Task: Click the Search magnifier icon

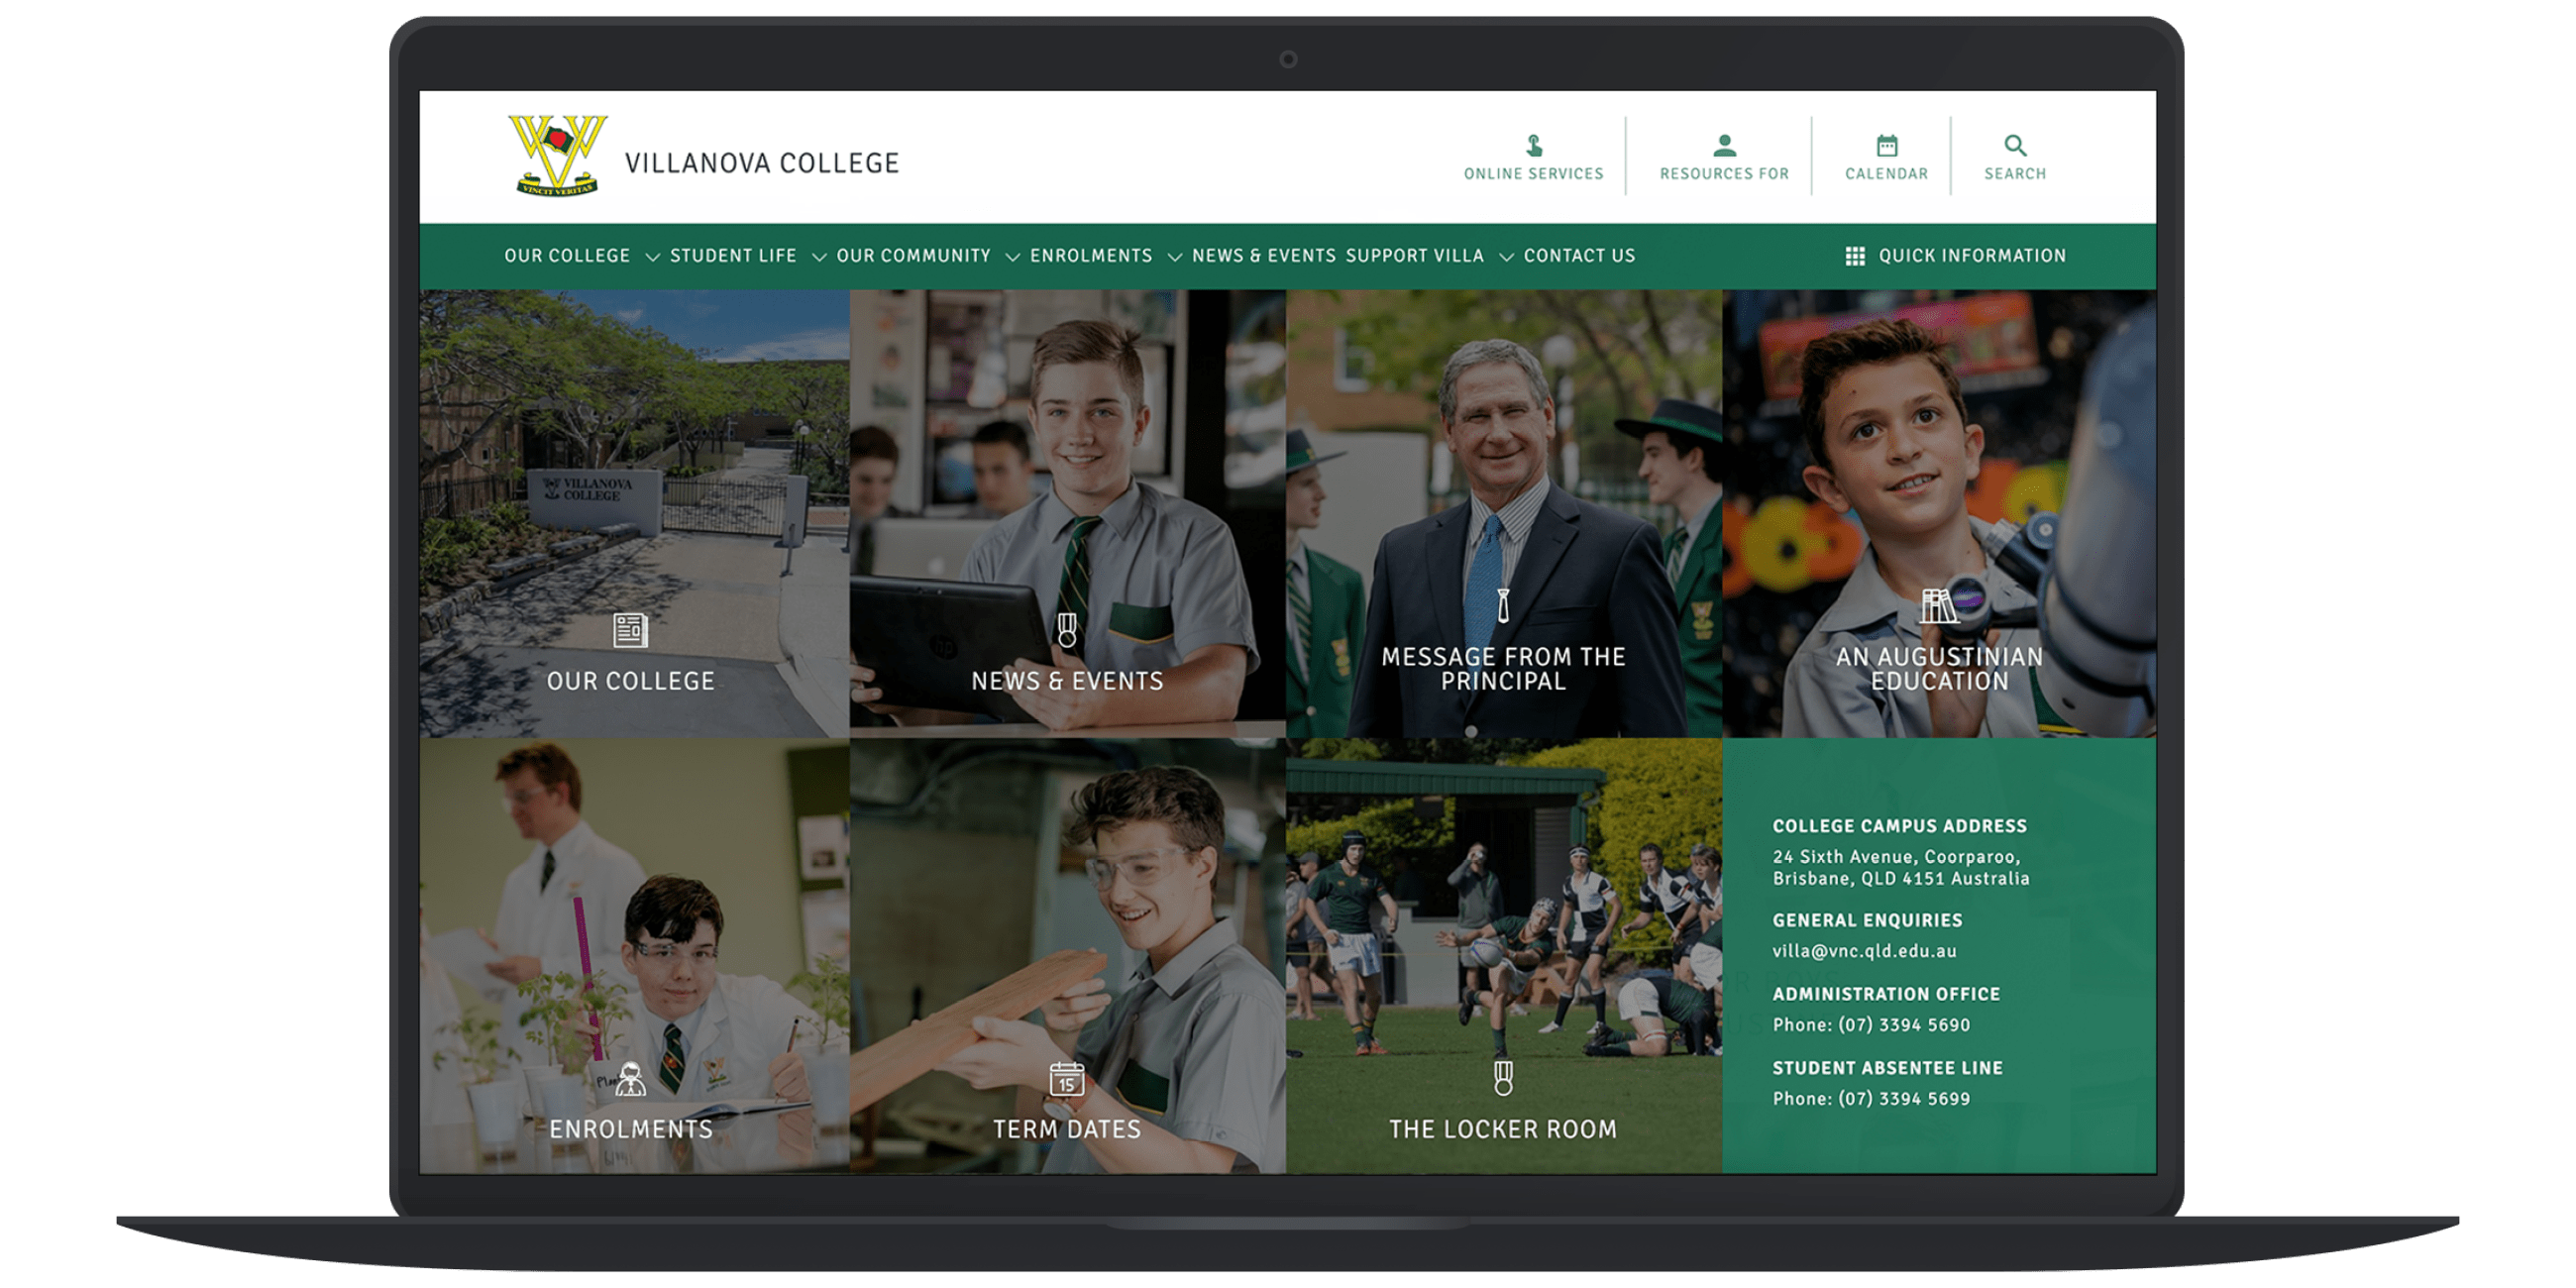Action: (x=2015, y=146)
